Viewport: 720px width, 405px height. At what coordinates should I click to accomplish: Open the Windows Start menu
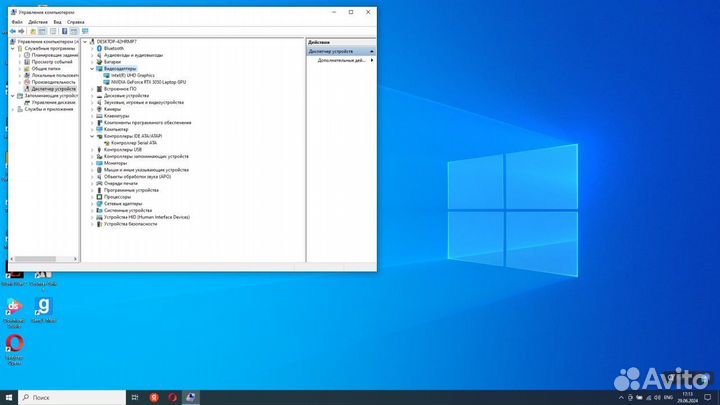click(x=9, y=398)
